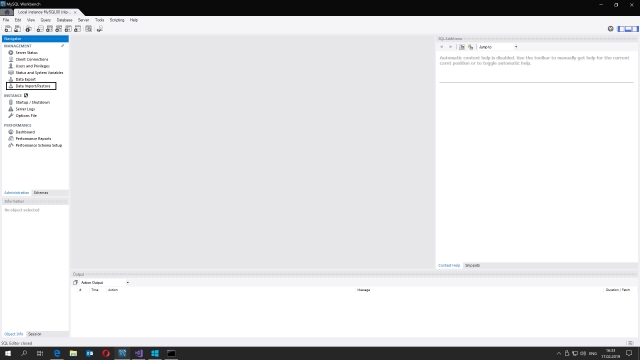Switch to the Snippets tab
This screenshot has height=360, width=640.
click(472, 265)
